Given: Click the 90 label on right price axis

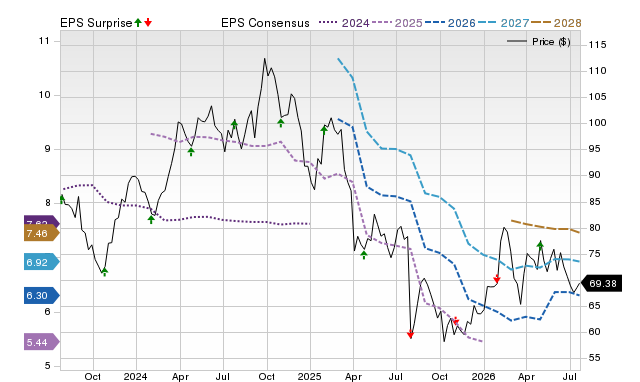Looking at the screenshot, I should point(595,175).
